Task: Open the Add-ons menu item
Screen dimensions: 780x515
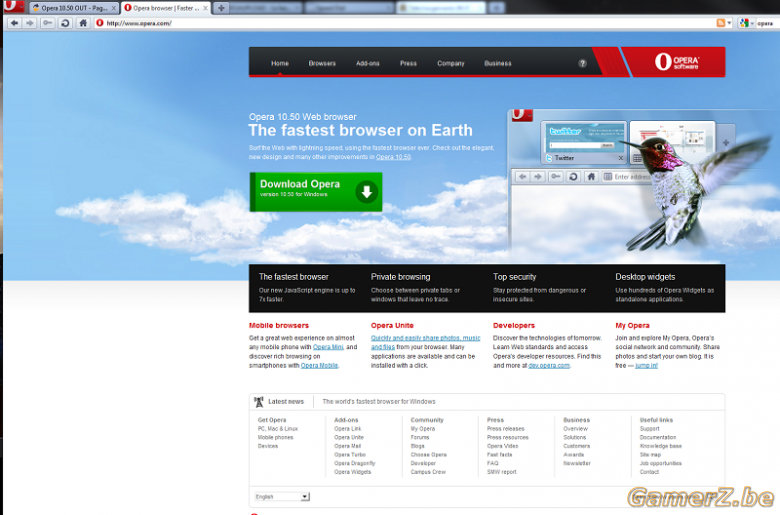Action: pyautogui.click(x=368, y=63)
